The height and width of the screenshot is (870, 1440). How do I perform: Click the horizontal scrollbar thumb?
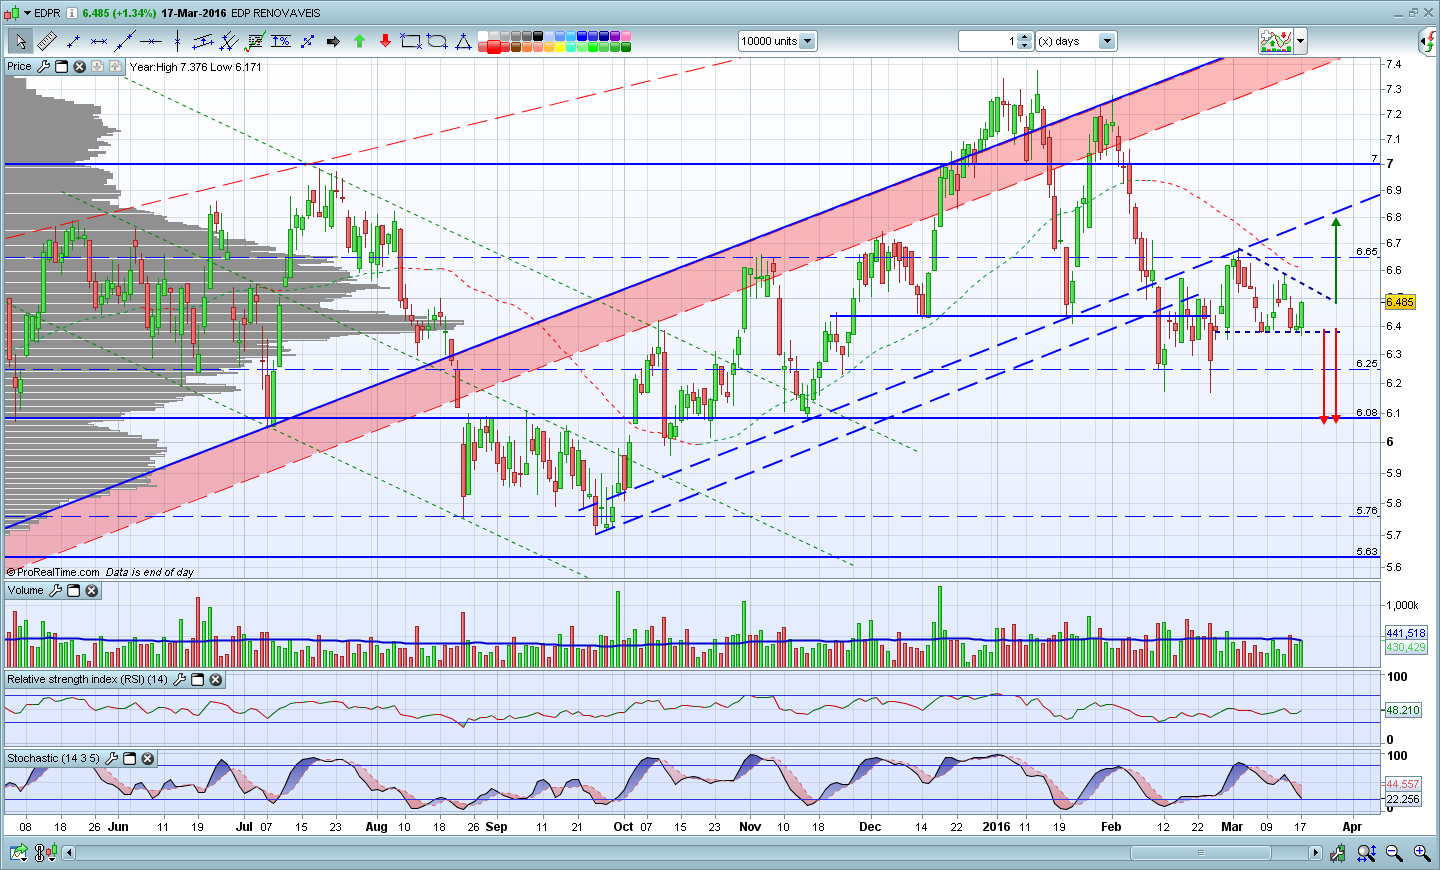coord(1201,853)
